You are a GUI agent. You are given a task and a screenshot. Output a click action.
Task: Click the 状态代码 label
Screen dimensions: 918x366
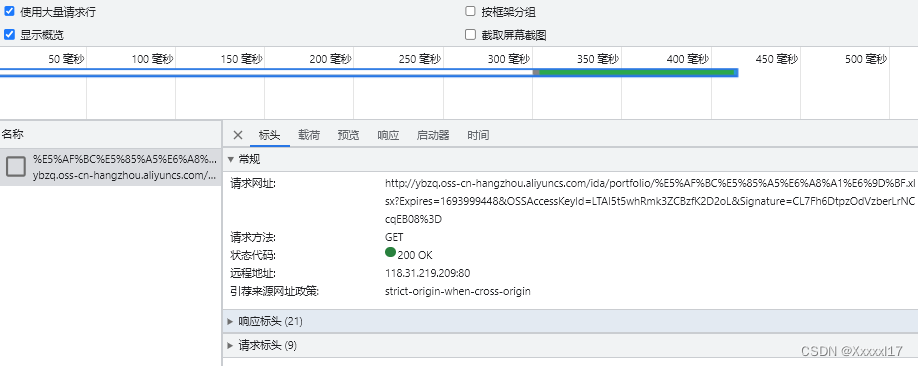tap(253, 255)
